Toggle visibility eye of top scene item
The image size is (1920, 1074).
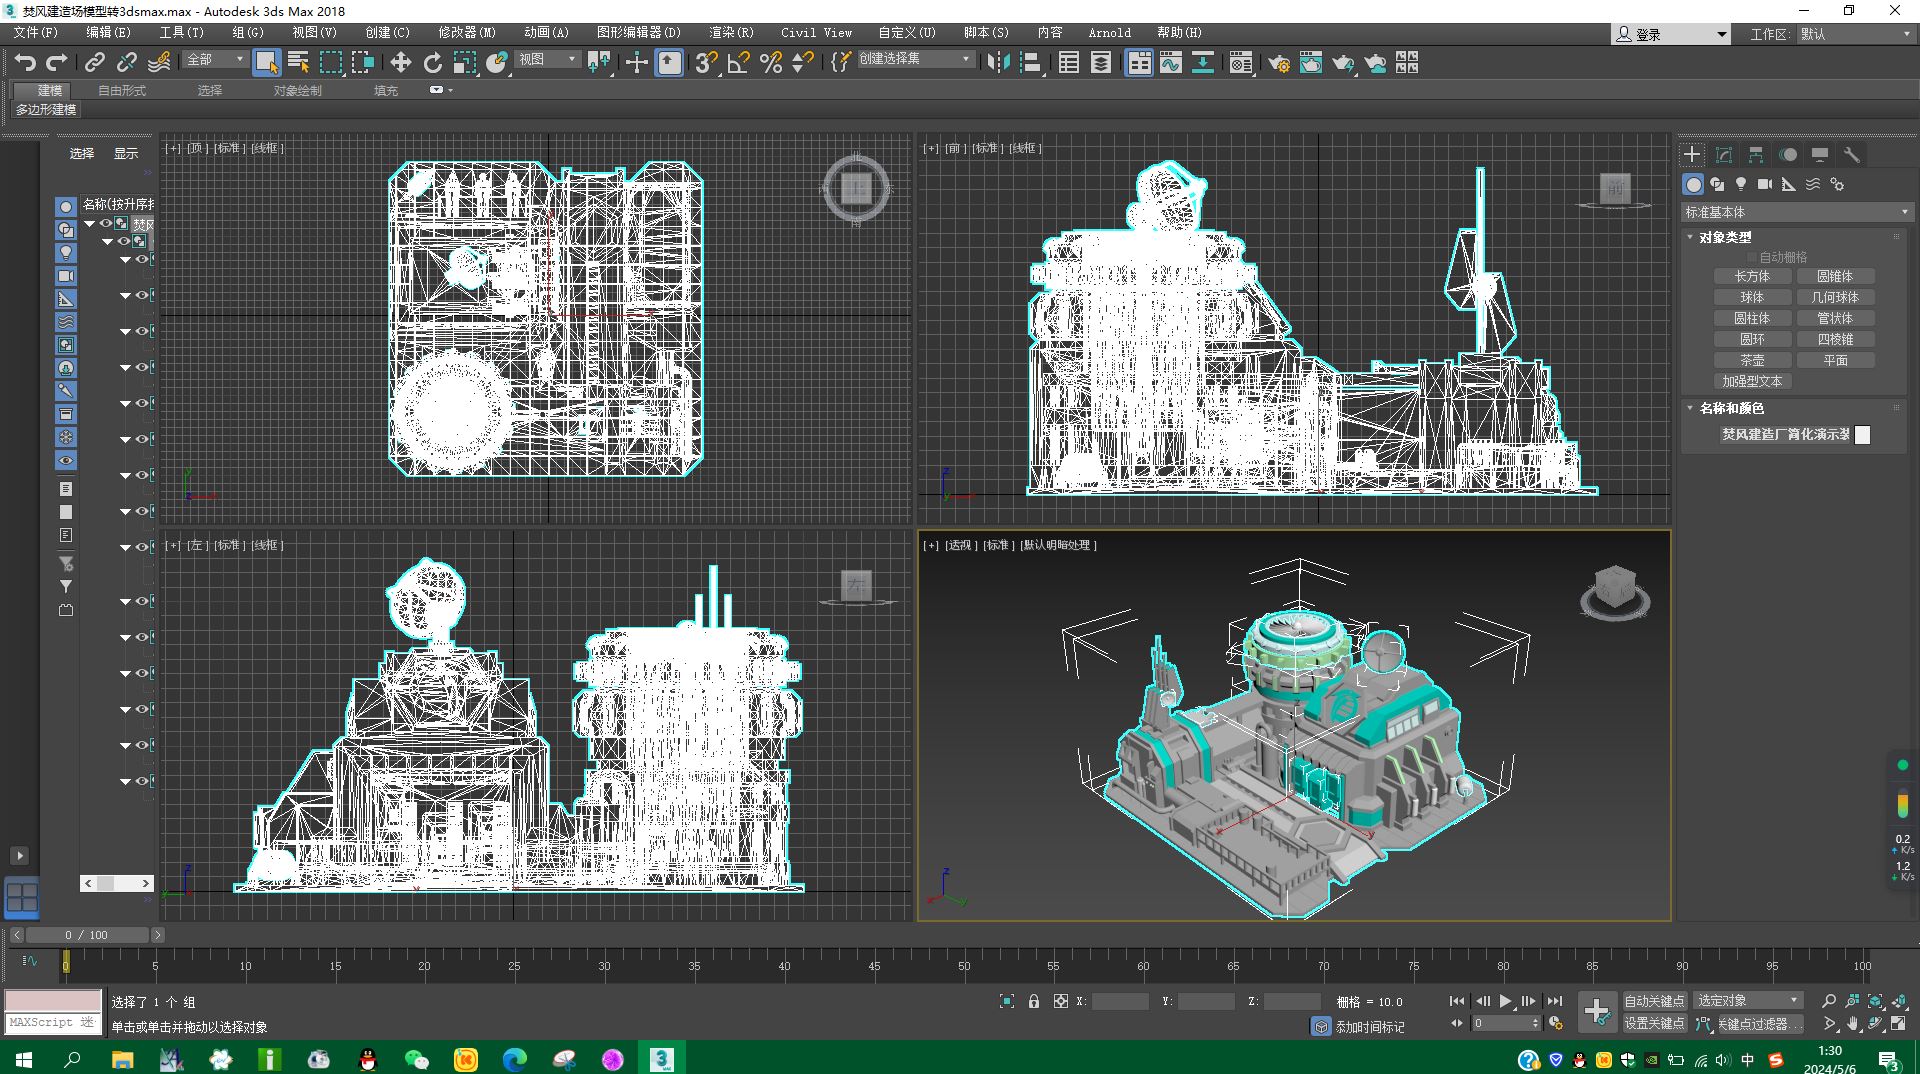[x=105, y=224]
